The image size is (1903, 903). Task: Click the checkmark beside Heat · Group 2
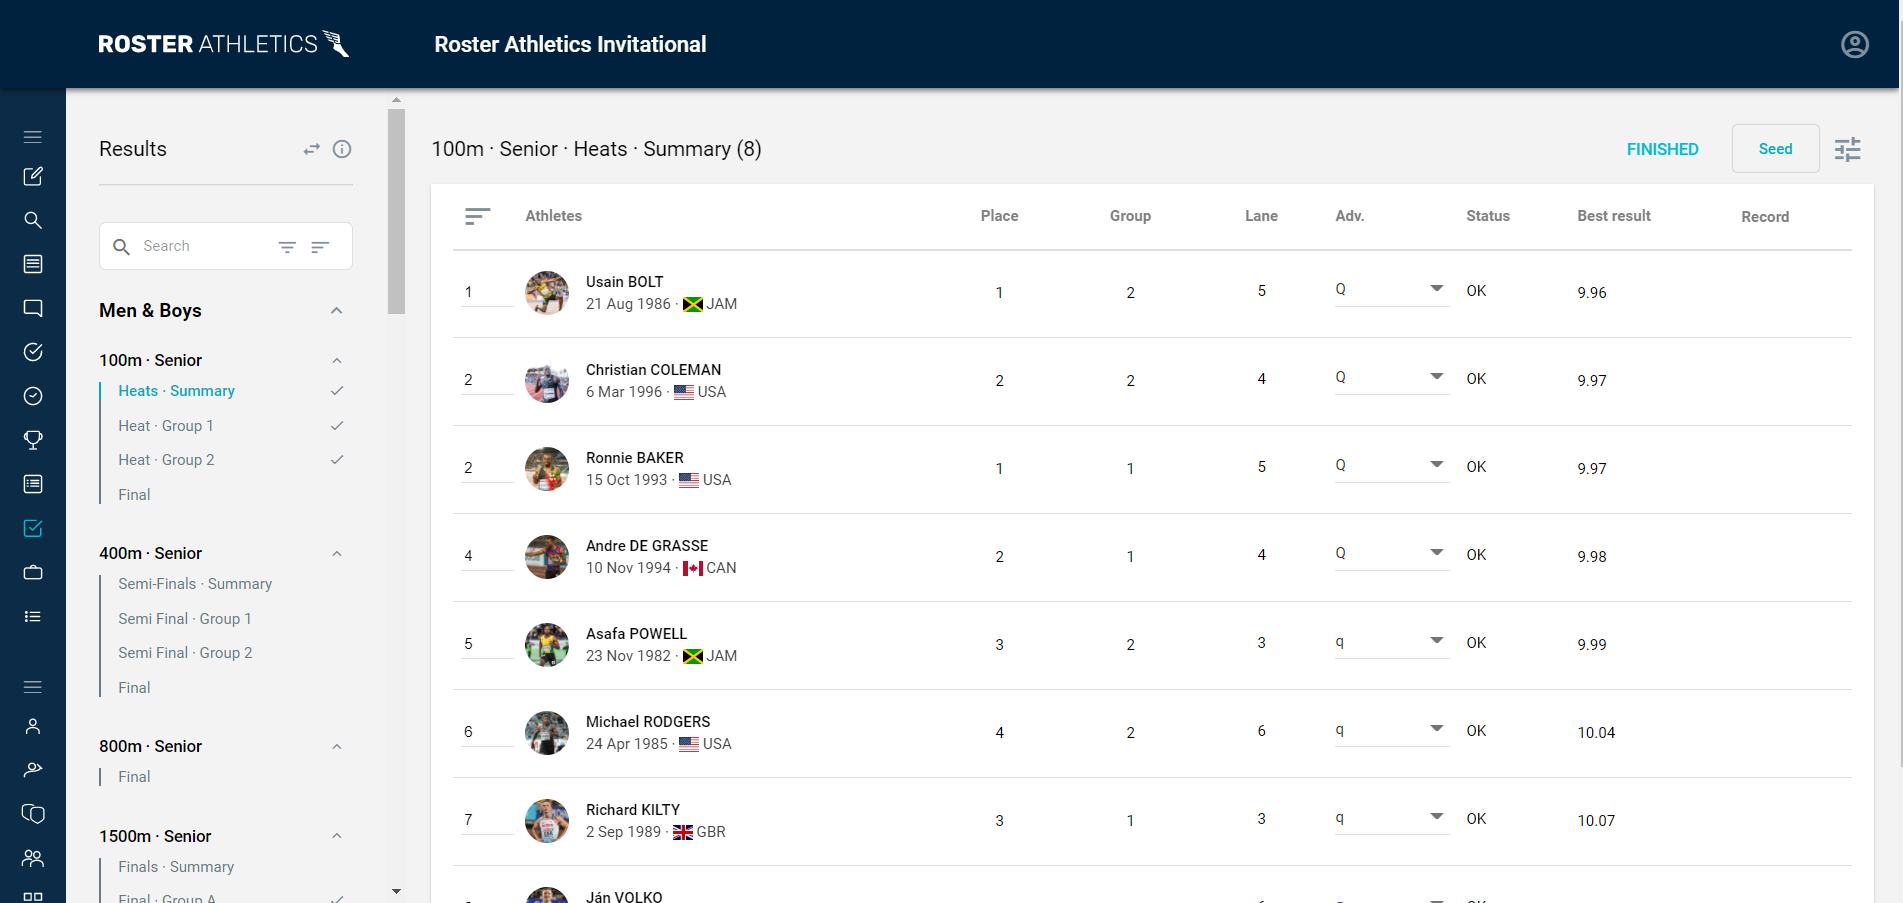pyautogui.click(x=337, y=459)
